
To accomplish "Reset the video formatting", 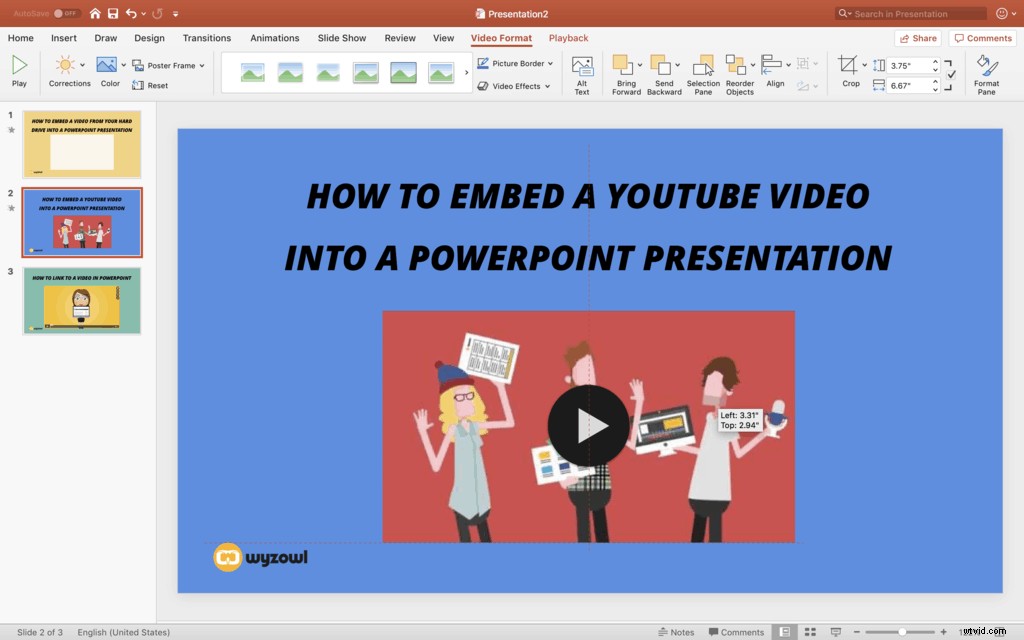I will pyautogui.click(x=152, y=85).
